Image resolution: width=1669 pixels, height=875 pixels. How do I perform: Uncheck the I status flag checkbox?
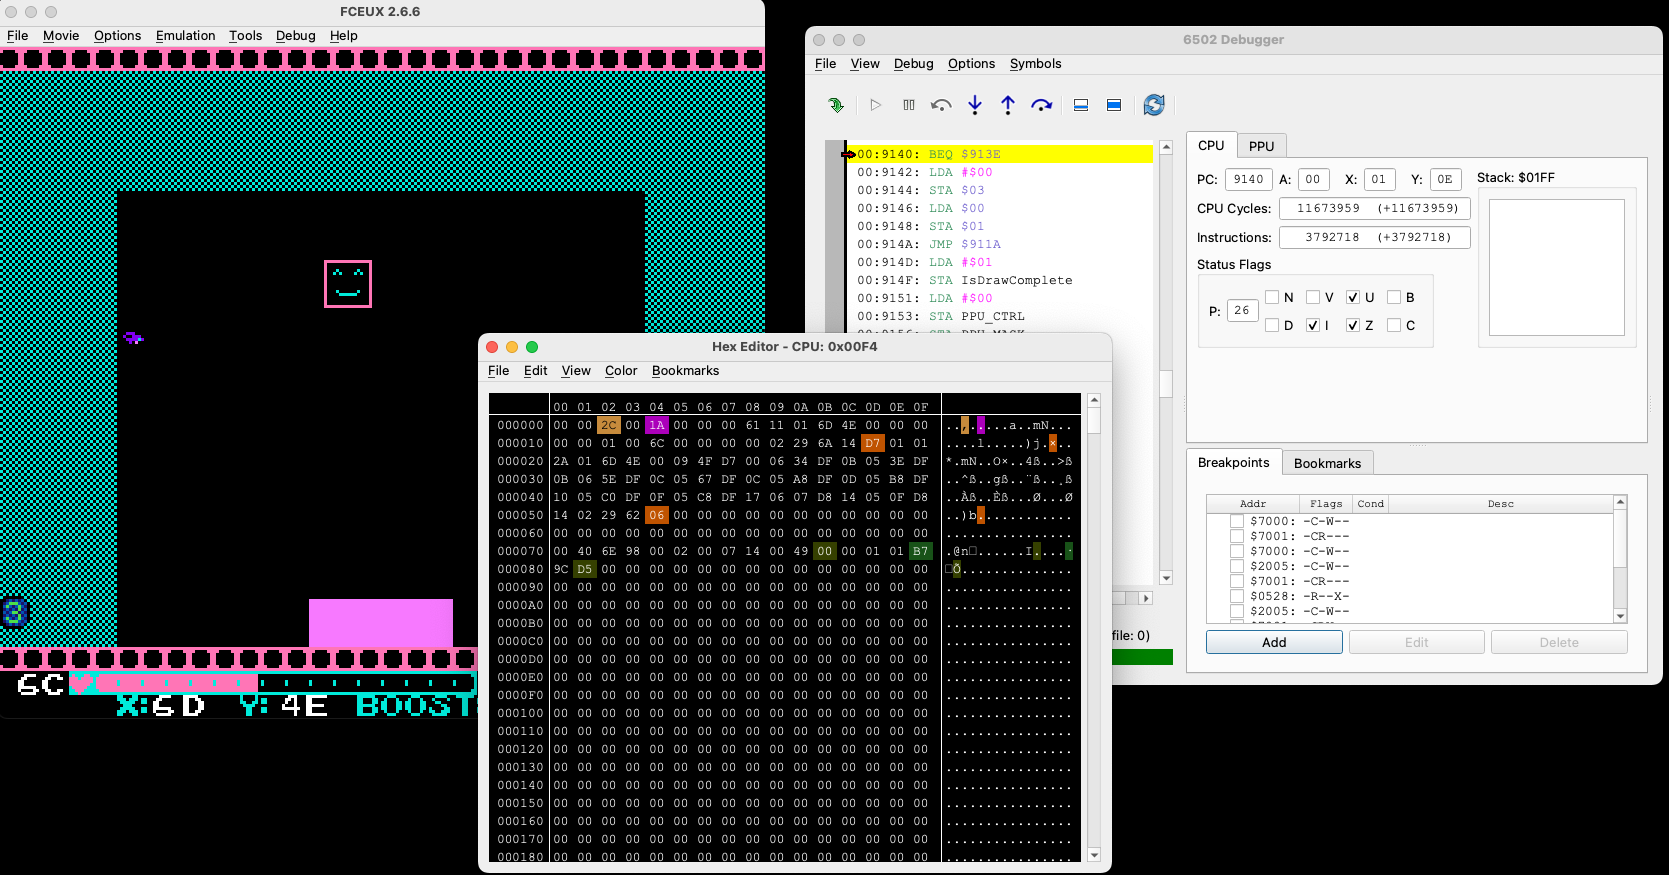click(x=1313, y=325)
